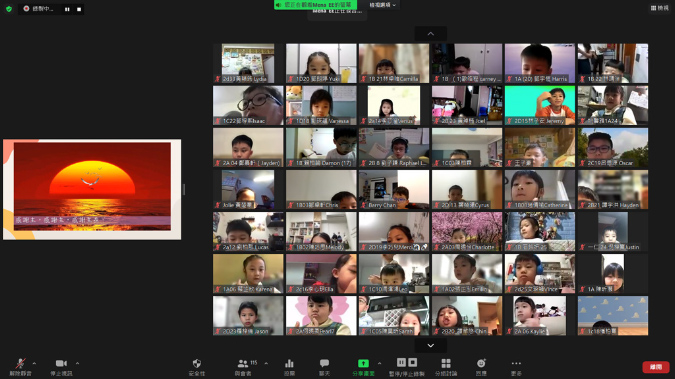
Task: Expand the video options arrow beside camera
Action: point(77,363)
